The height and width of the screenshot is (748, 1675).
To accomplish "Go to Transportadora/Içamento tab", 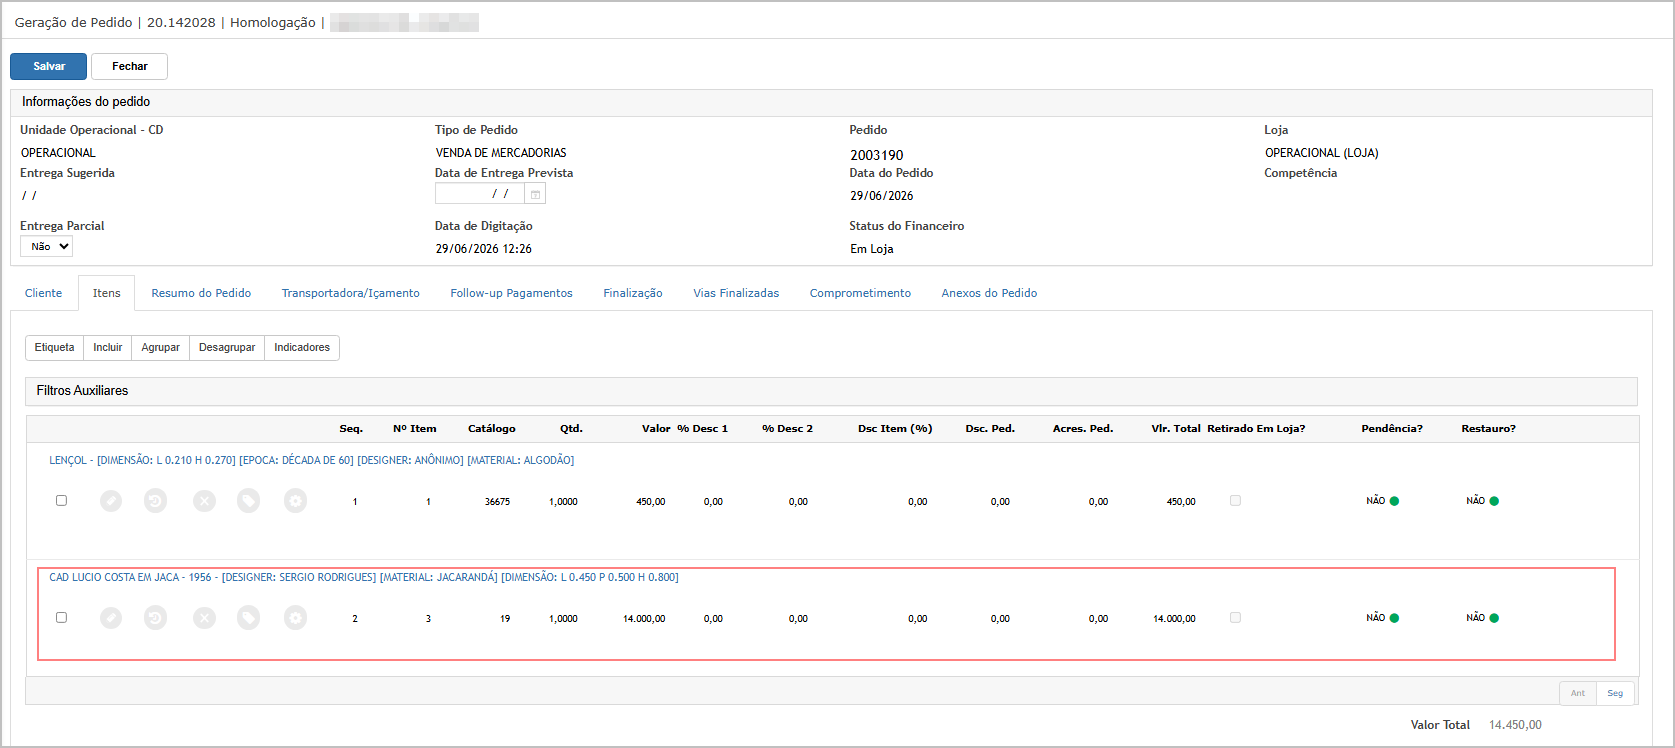I will (351, 293).
